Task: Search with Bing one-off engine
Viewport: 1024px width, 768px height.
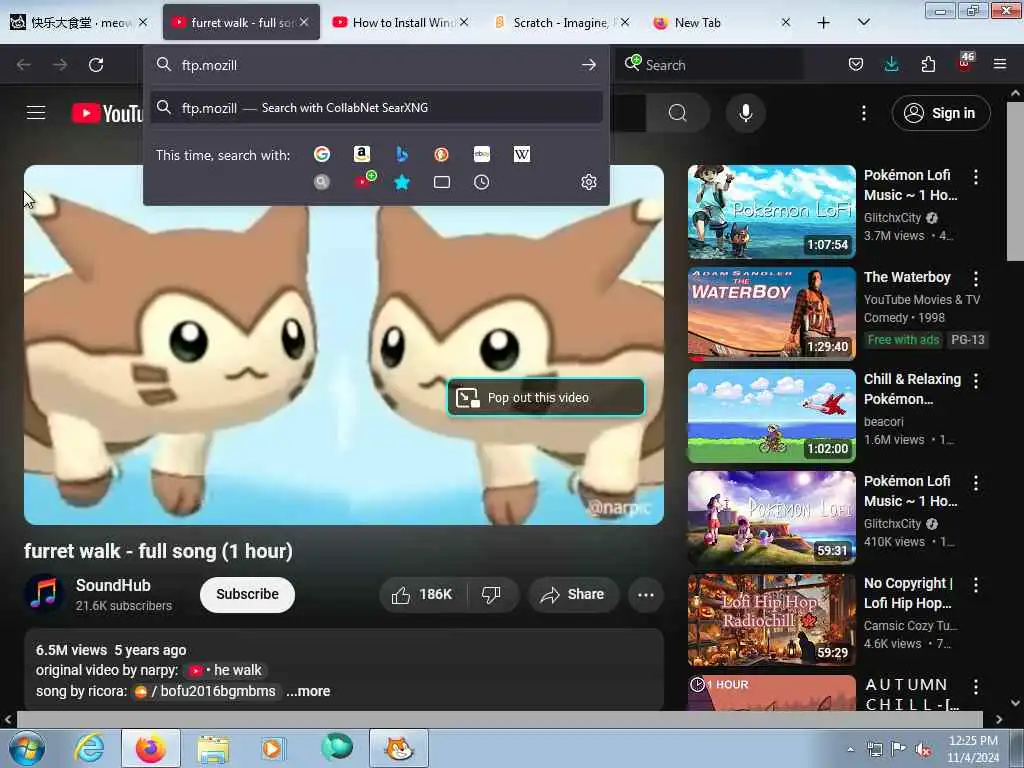Action: click(402, 154)
